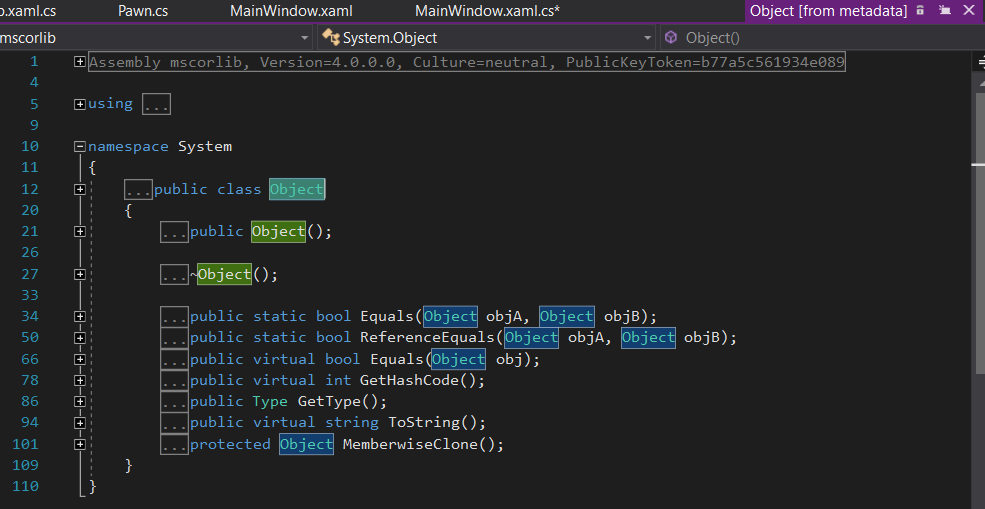Image resolution: width=985 pixels, height=509 pixels.
Task: Expand the collapsed Assembly mscorlib region
Action: (80, 62)
